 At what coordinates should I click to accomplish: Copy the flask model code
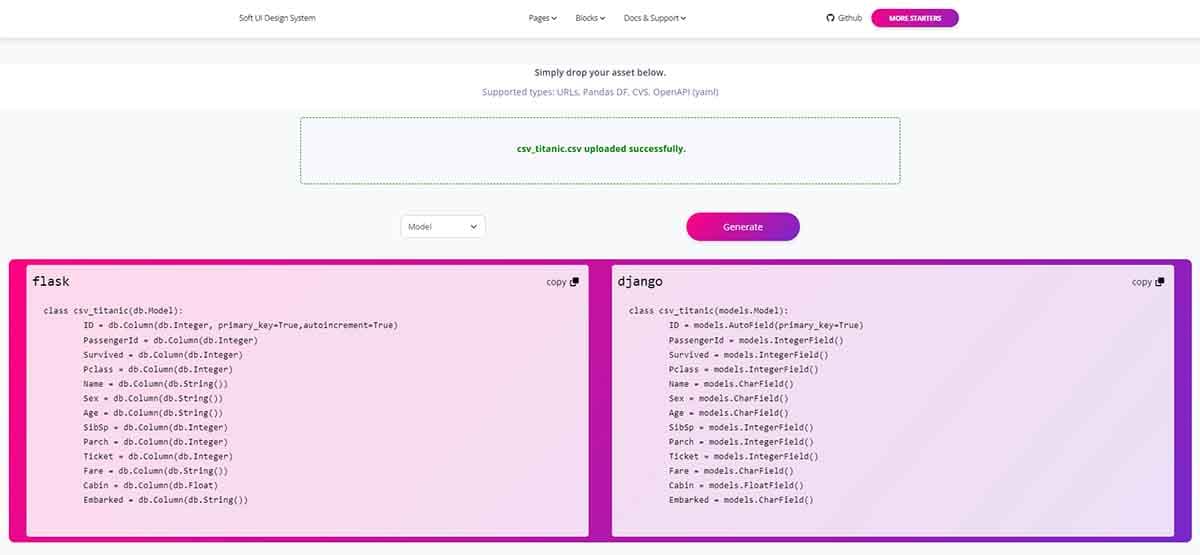tap(562, 282)
